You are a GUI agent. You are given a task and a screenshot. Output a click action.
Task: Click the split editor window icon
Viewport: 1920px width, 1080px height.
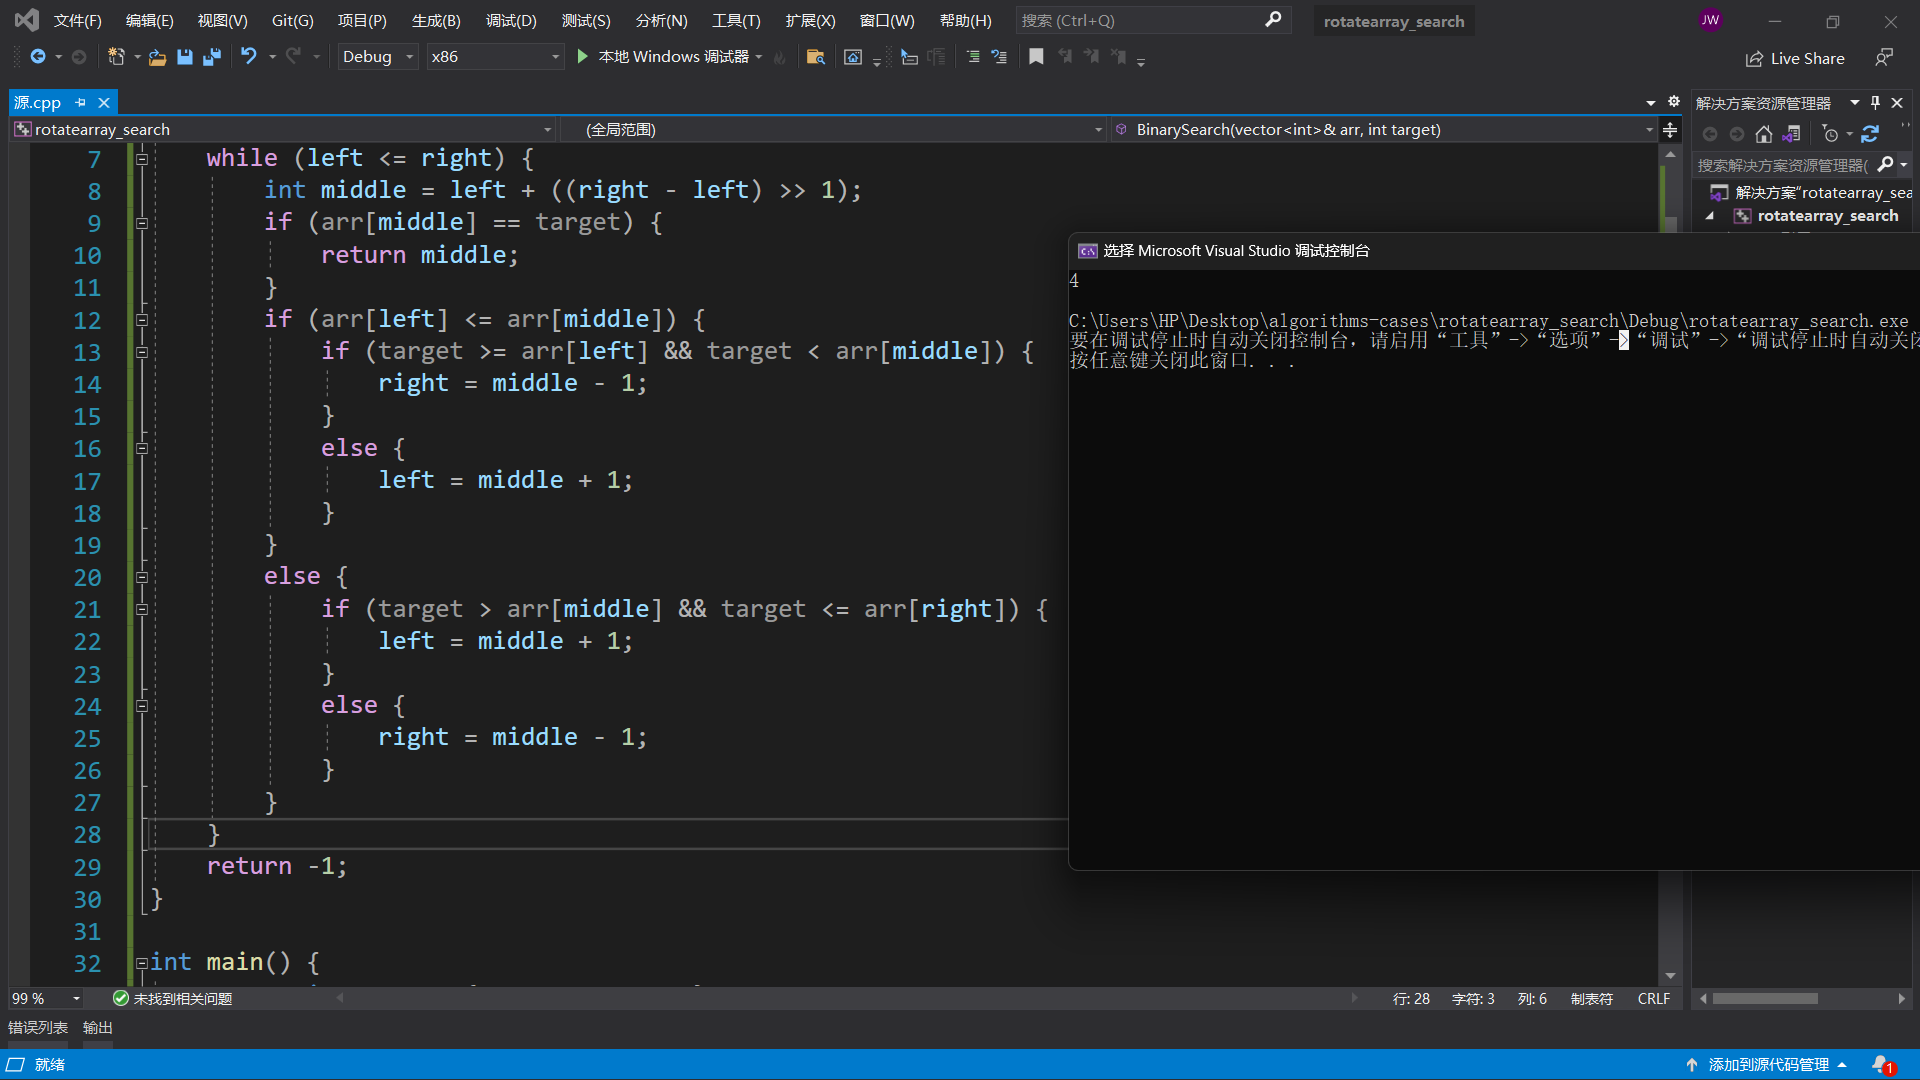1670,130
